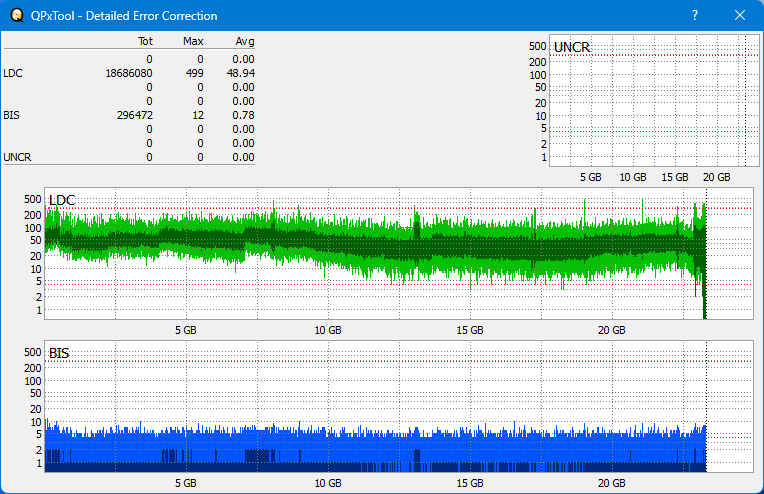Click the LDC max value 499

(195, 73)
